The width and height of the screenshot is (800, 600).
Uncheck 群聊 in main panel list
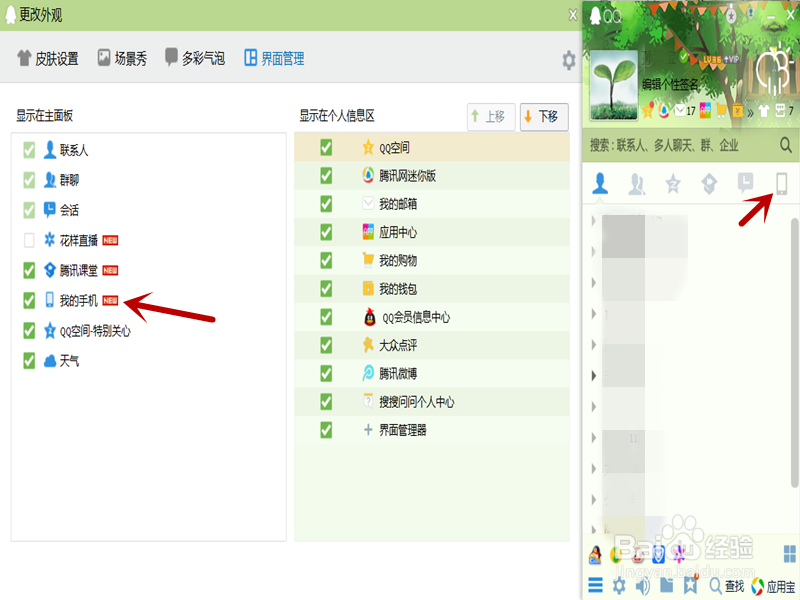(29, 180)
